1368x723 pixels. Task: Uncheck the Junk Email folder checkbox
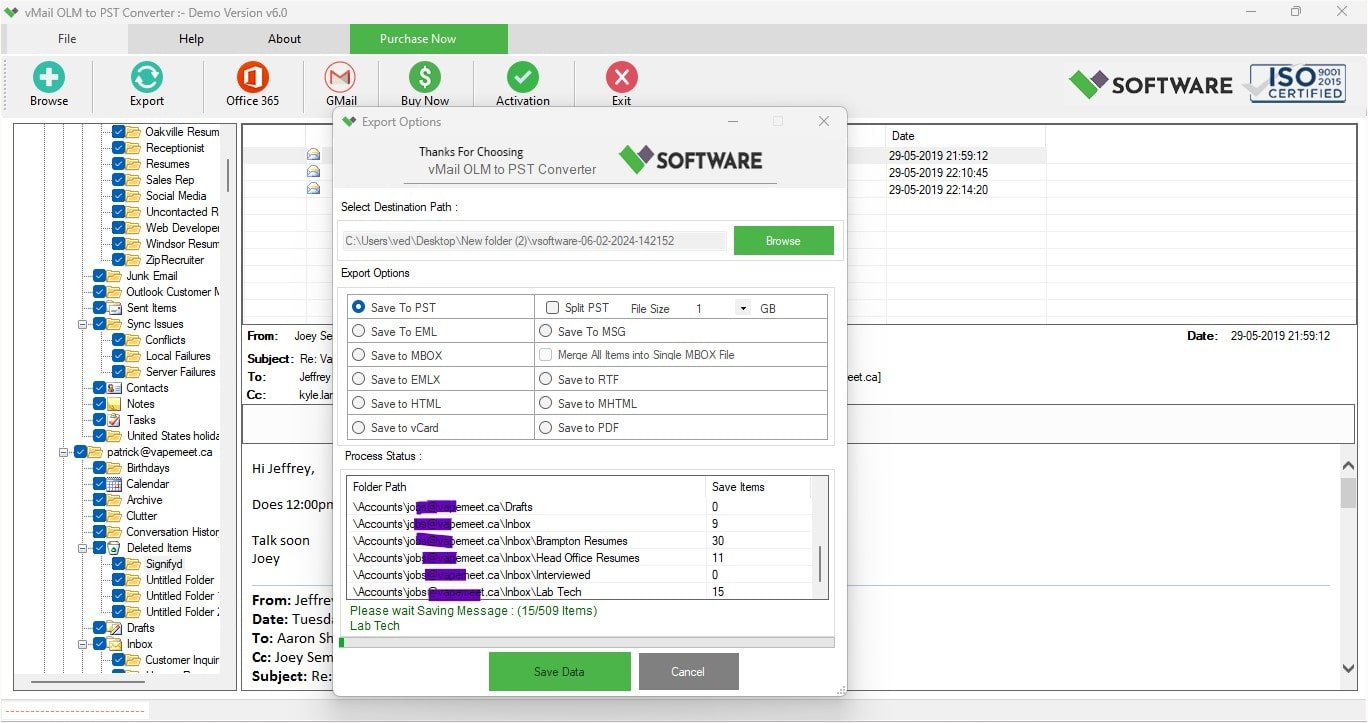coord(100,276)
